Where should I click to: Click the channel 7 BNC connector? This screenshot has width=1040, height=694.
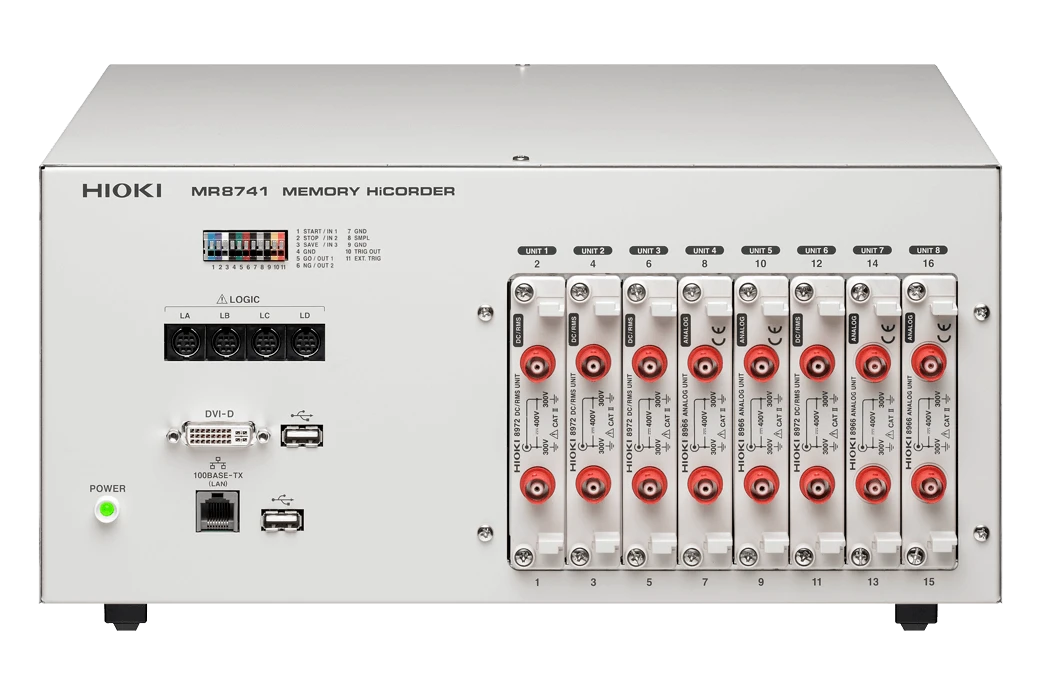[705, 486]
